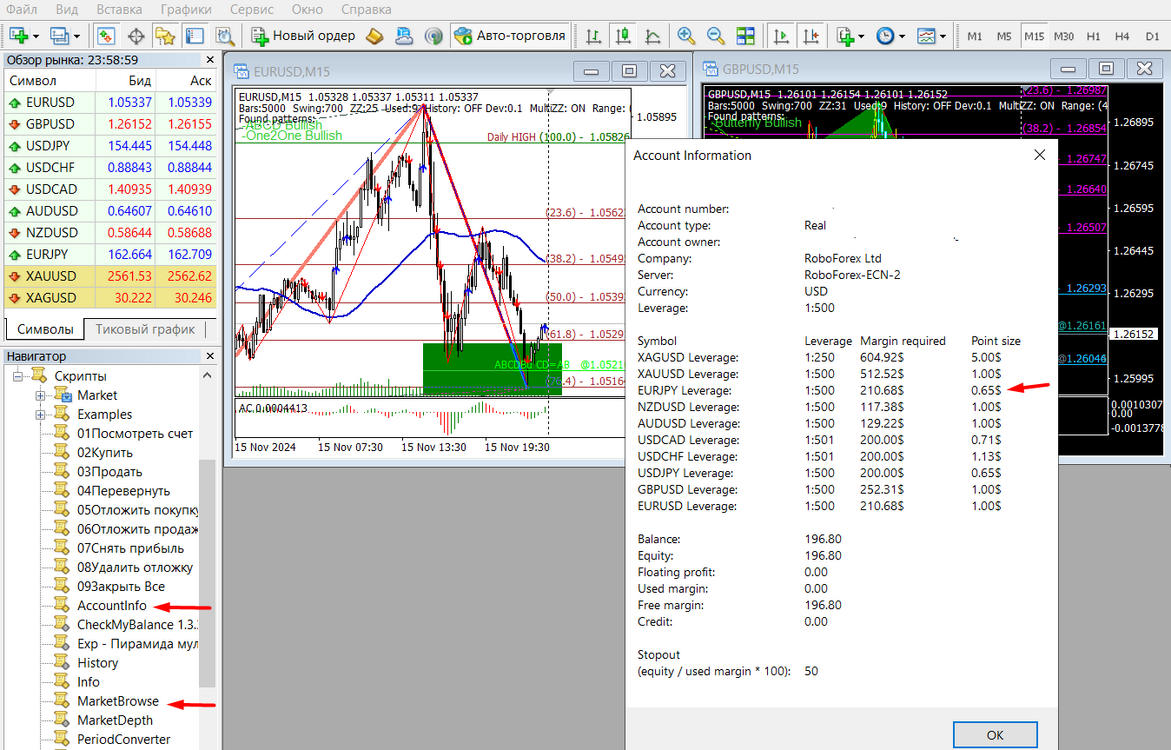Open the Profiles toolbar icon
This screenshot has height=750, width=1171.
point(59,35)
